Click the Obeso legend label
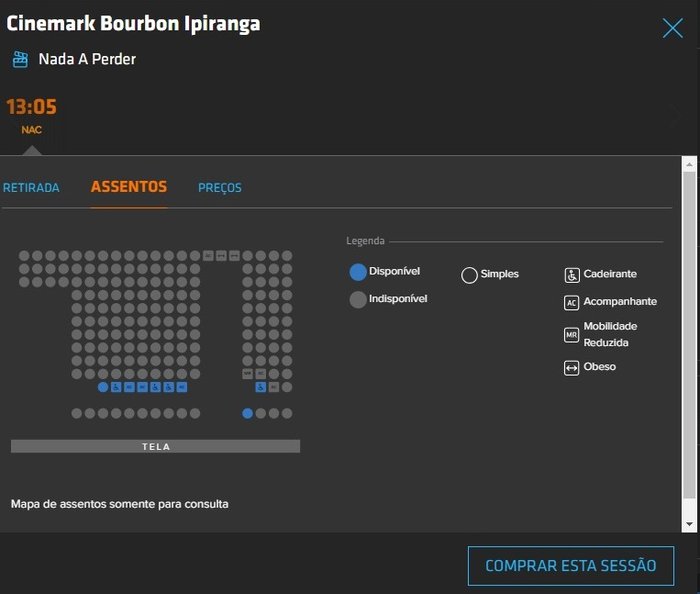 click(600, 367)
